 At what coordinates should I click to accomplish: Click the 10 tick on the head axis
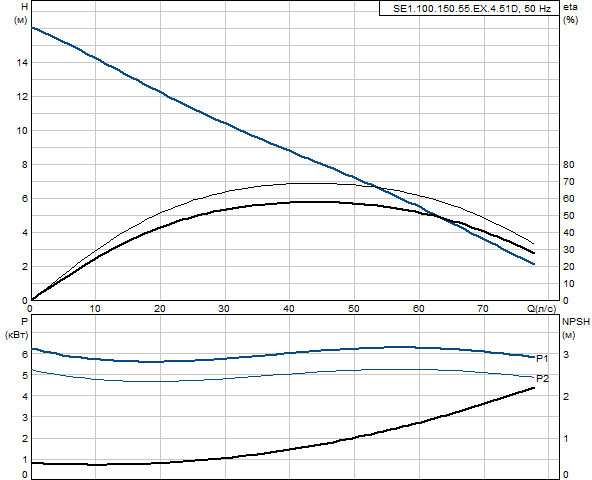(x=22, y=131)
